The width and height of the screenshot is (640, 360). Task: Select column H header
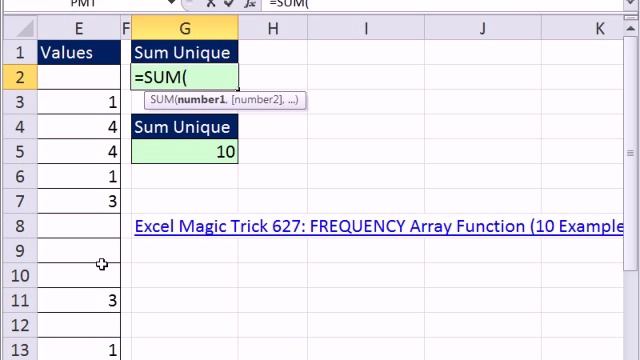(x=273, y=28)
